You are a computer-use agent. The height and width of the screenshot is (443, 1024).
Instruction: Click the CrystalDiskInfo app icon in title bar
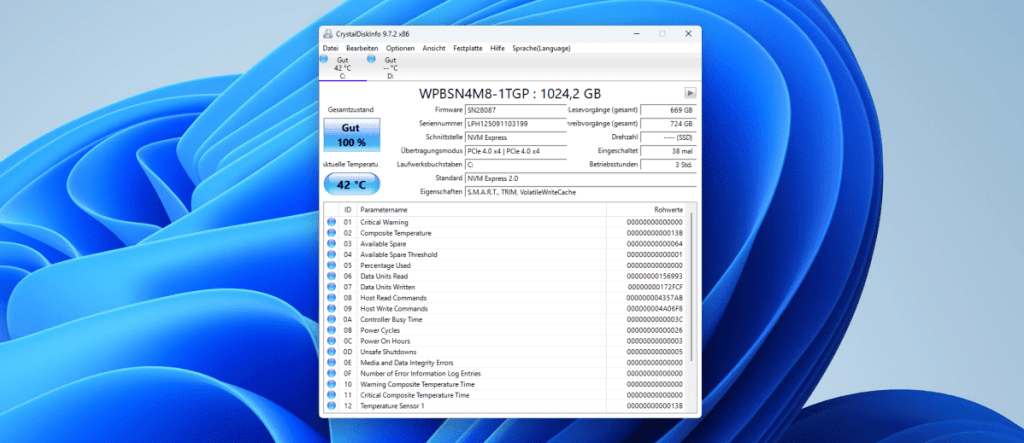328,35
